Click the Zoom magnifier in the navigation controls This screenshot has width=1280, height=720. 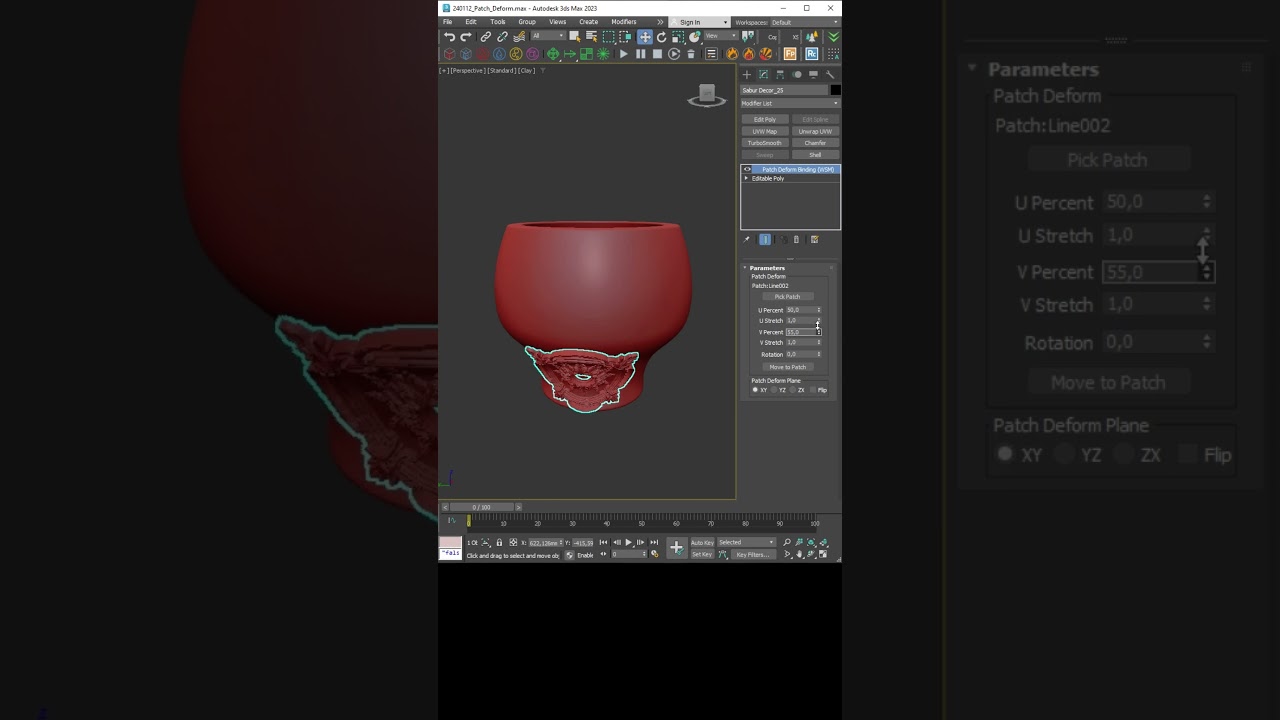[x=787, y=542]
